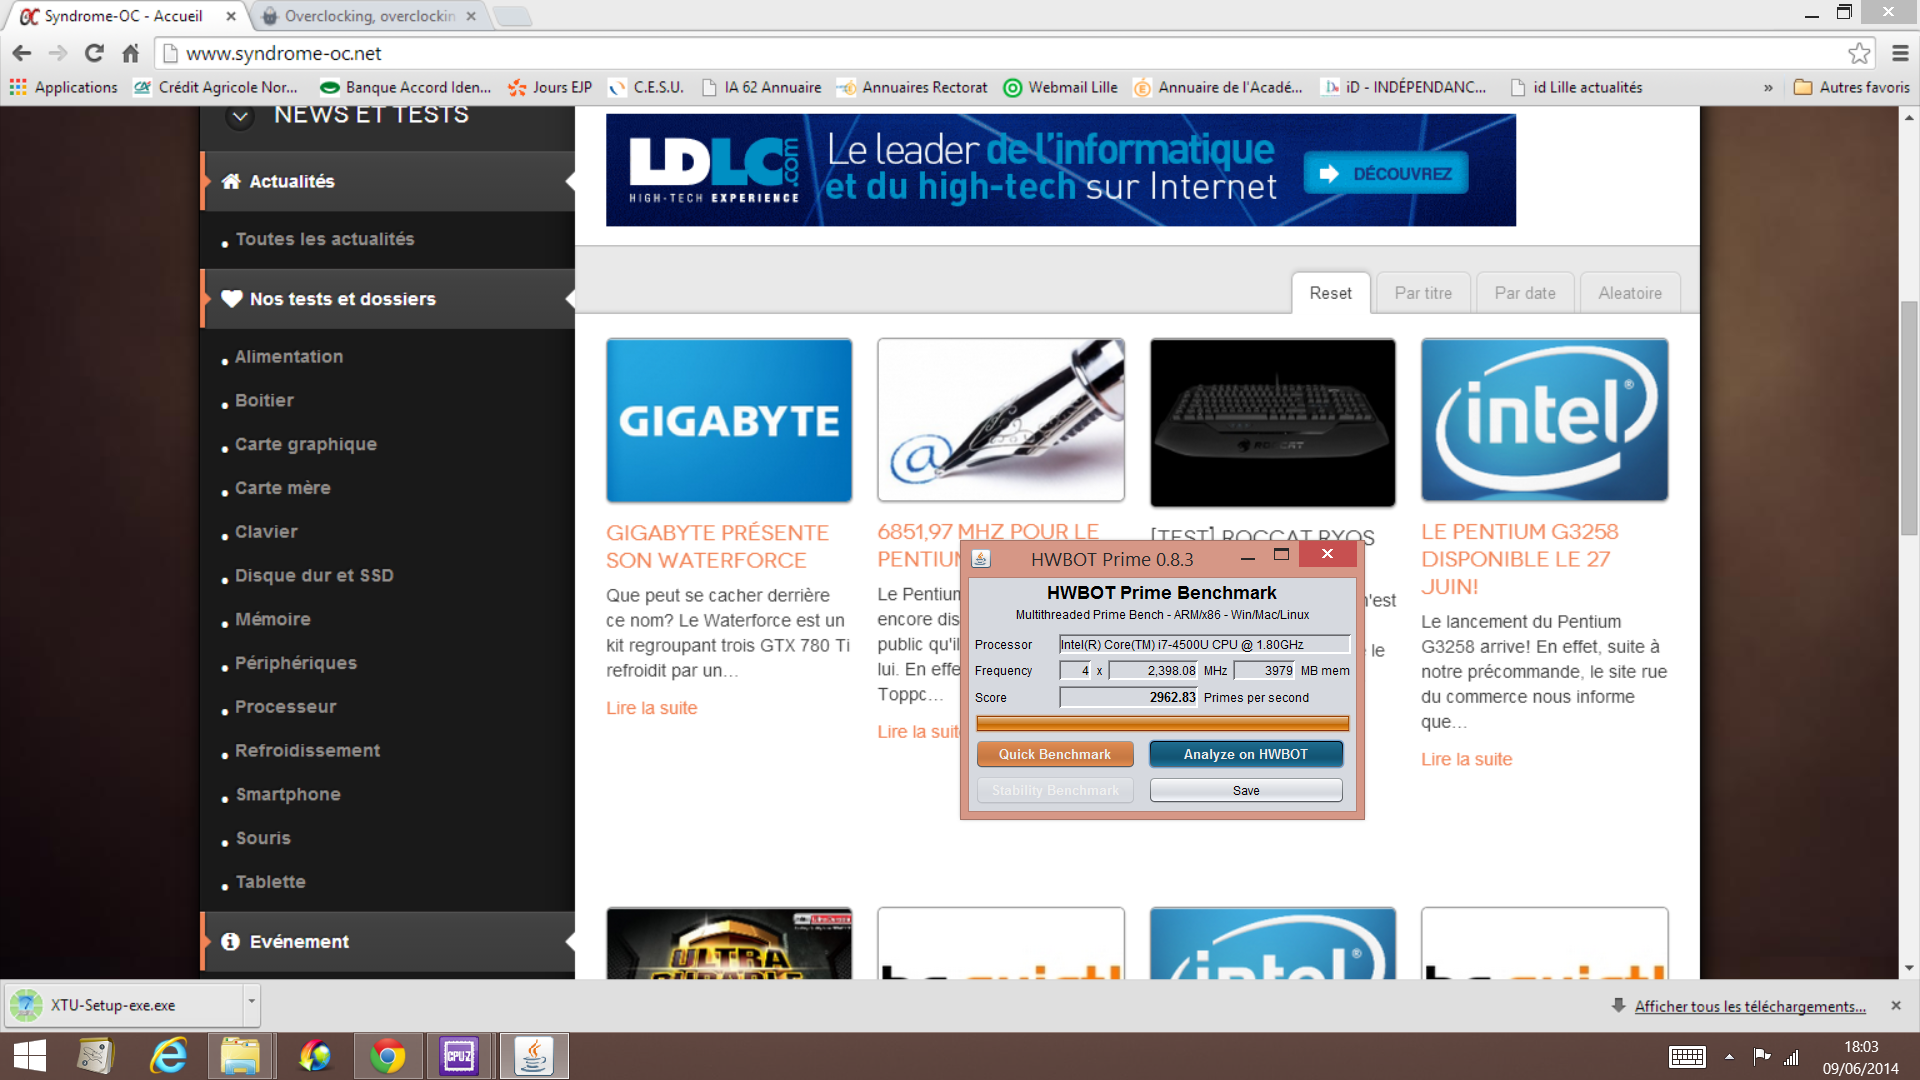Screen dimensions: 1920x1080
Task: Click the LDLC Découvrez banner button
Action: tap(1386, 174)
